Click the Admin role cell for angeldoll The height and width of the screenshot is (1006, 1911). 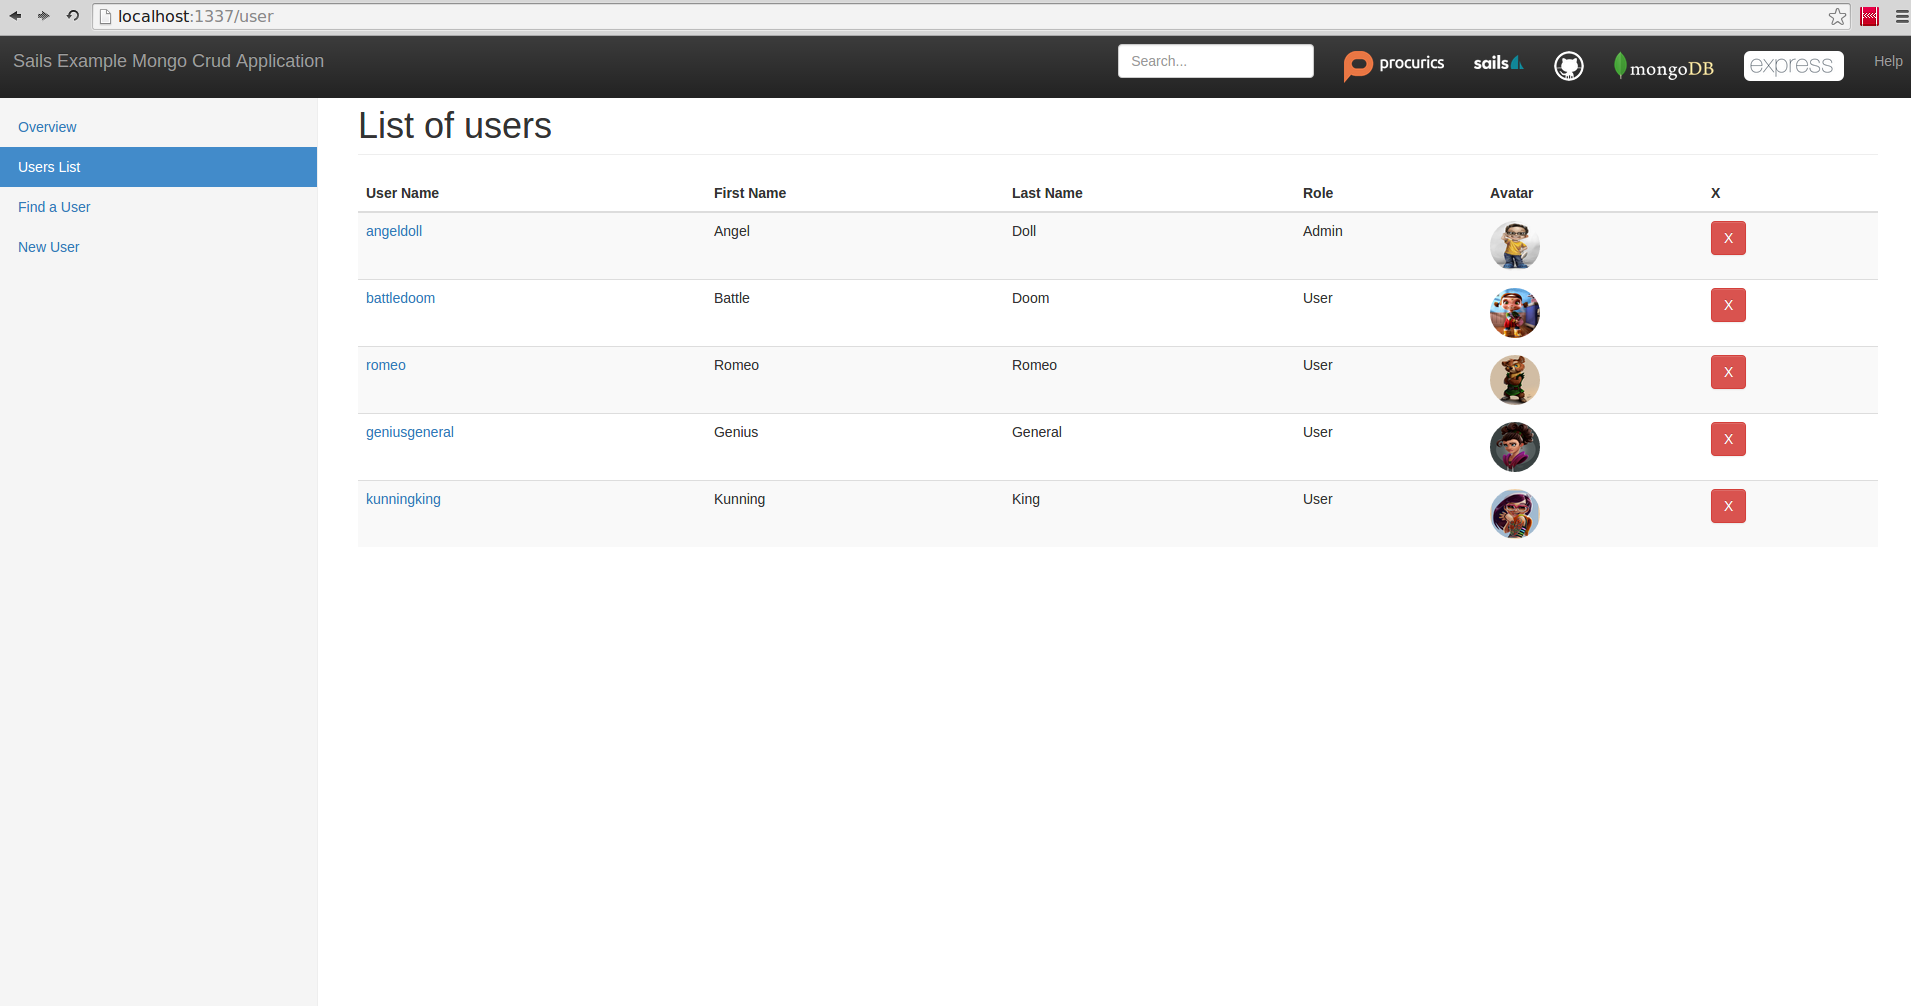[x=1322, y=231]
